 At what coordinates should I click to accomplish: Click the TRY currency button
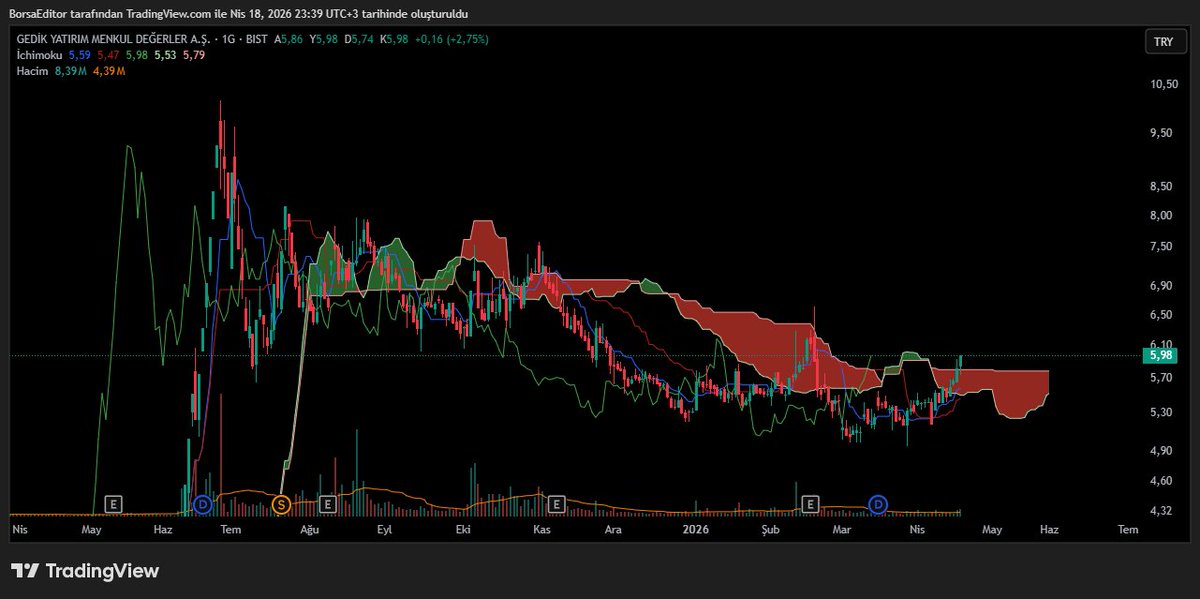click(1163, 41)
